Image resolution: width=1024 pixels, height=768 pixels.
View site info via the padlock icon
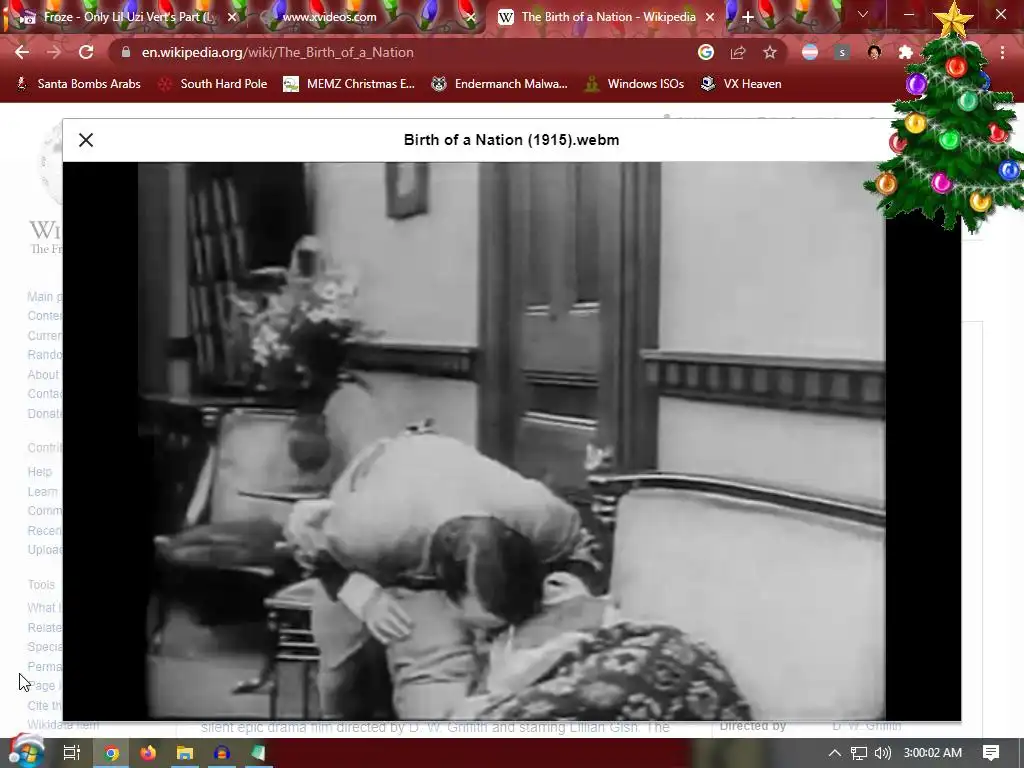tap(126, 52)
